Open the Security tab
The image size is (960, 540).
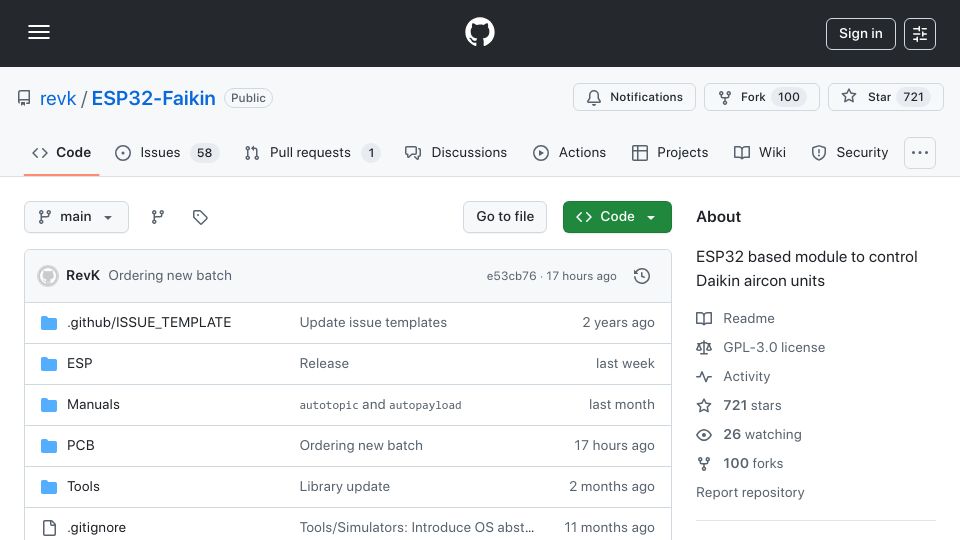[x=850, y=152]
